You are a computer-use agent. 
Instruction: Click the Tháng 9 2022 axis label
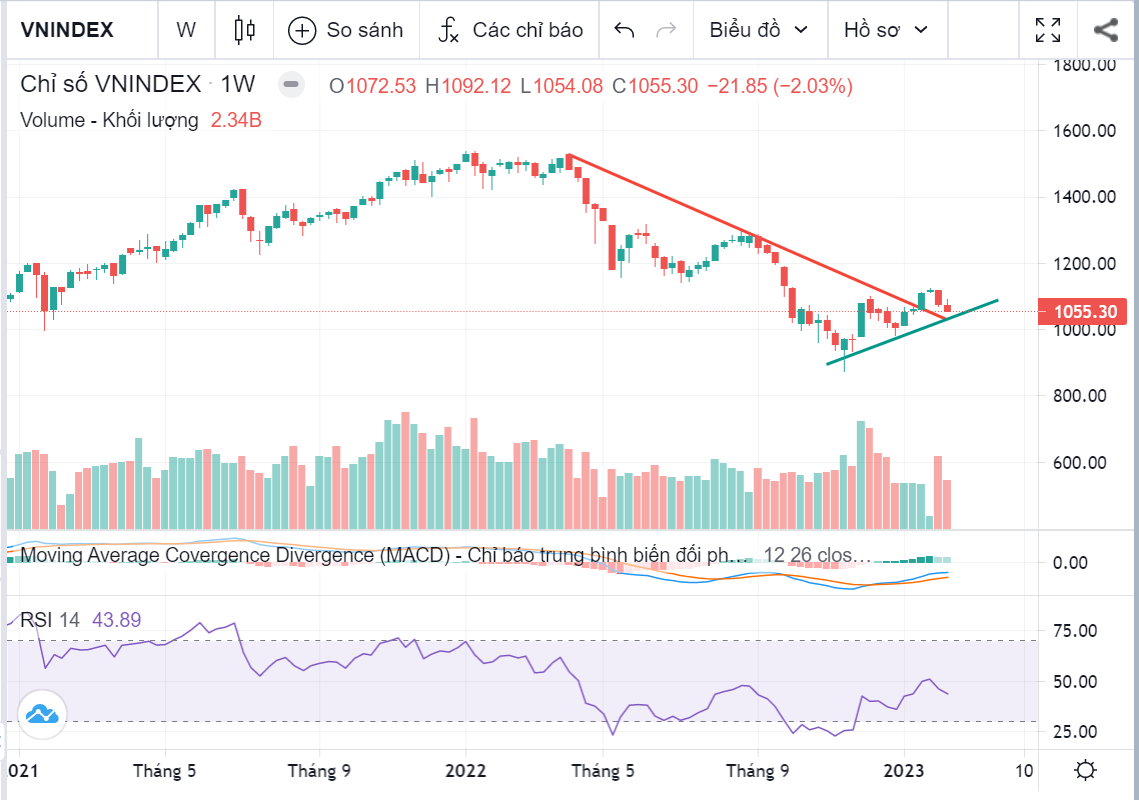pyautogui.click(x=758, y=771)
